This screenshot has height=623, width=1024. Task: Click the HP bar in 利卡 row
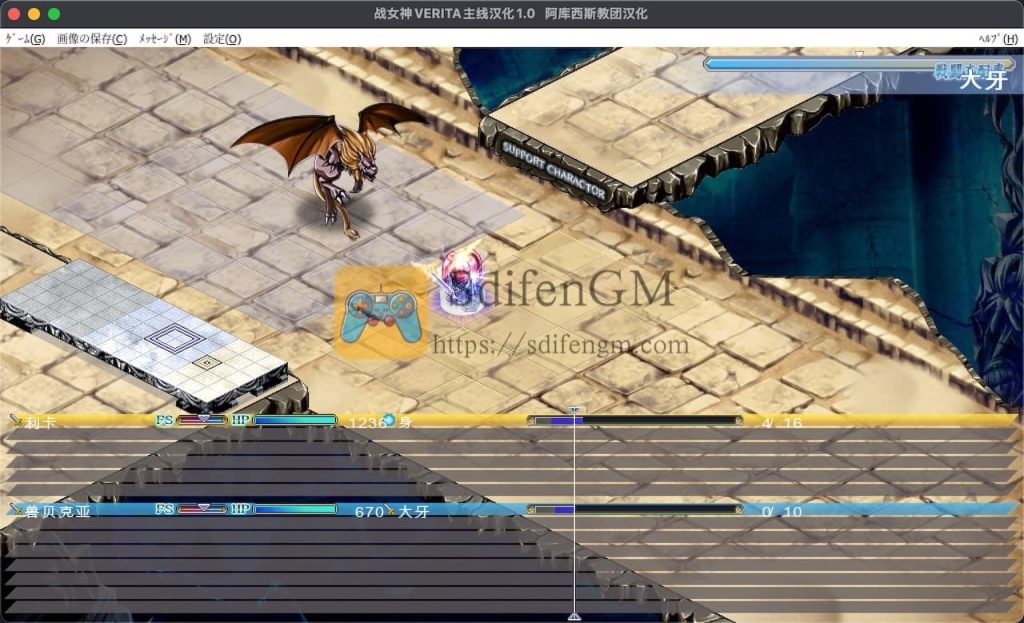[295, 421]
